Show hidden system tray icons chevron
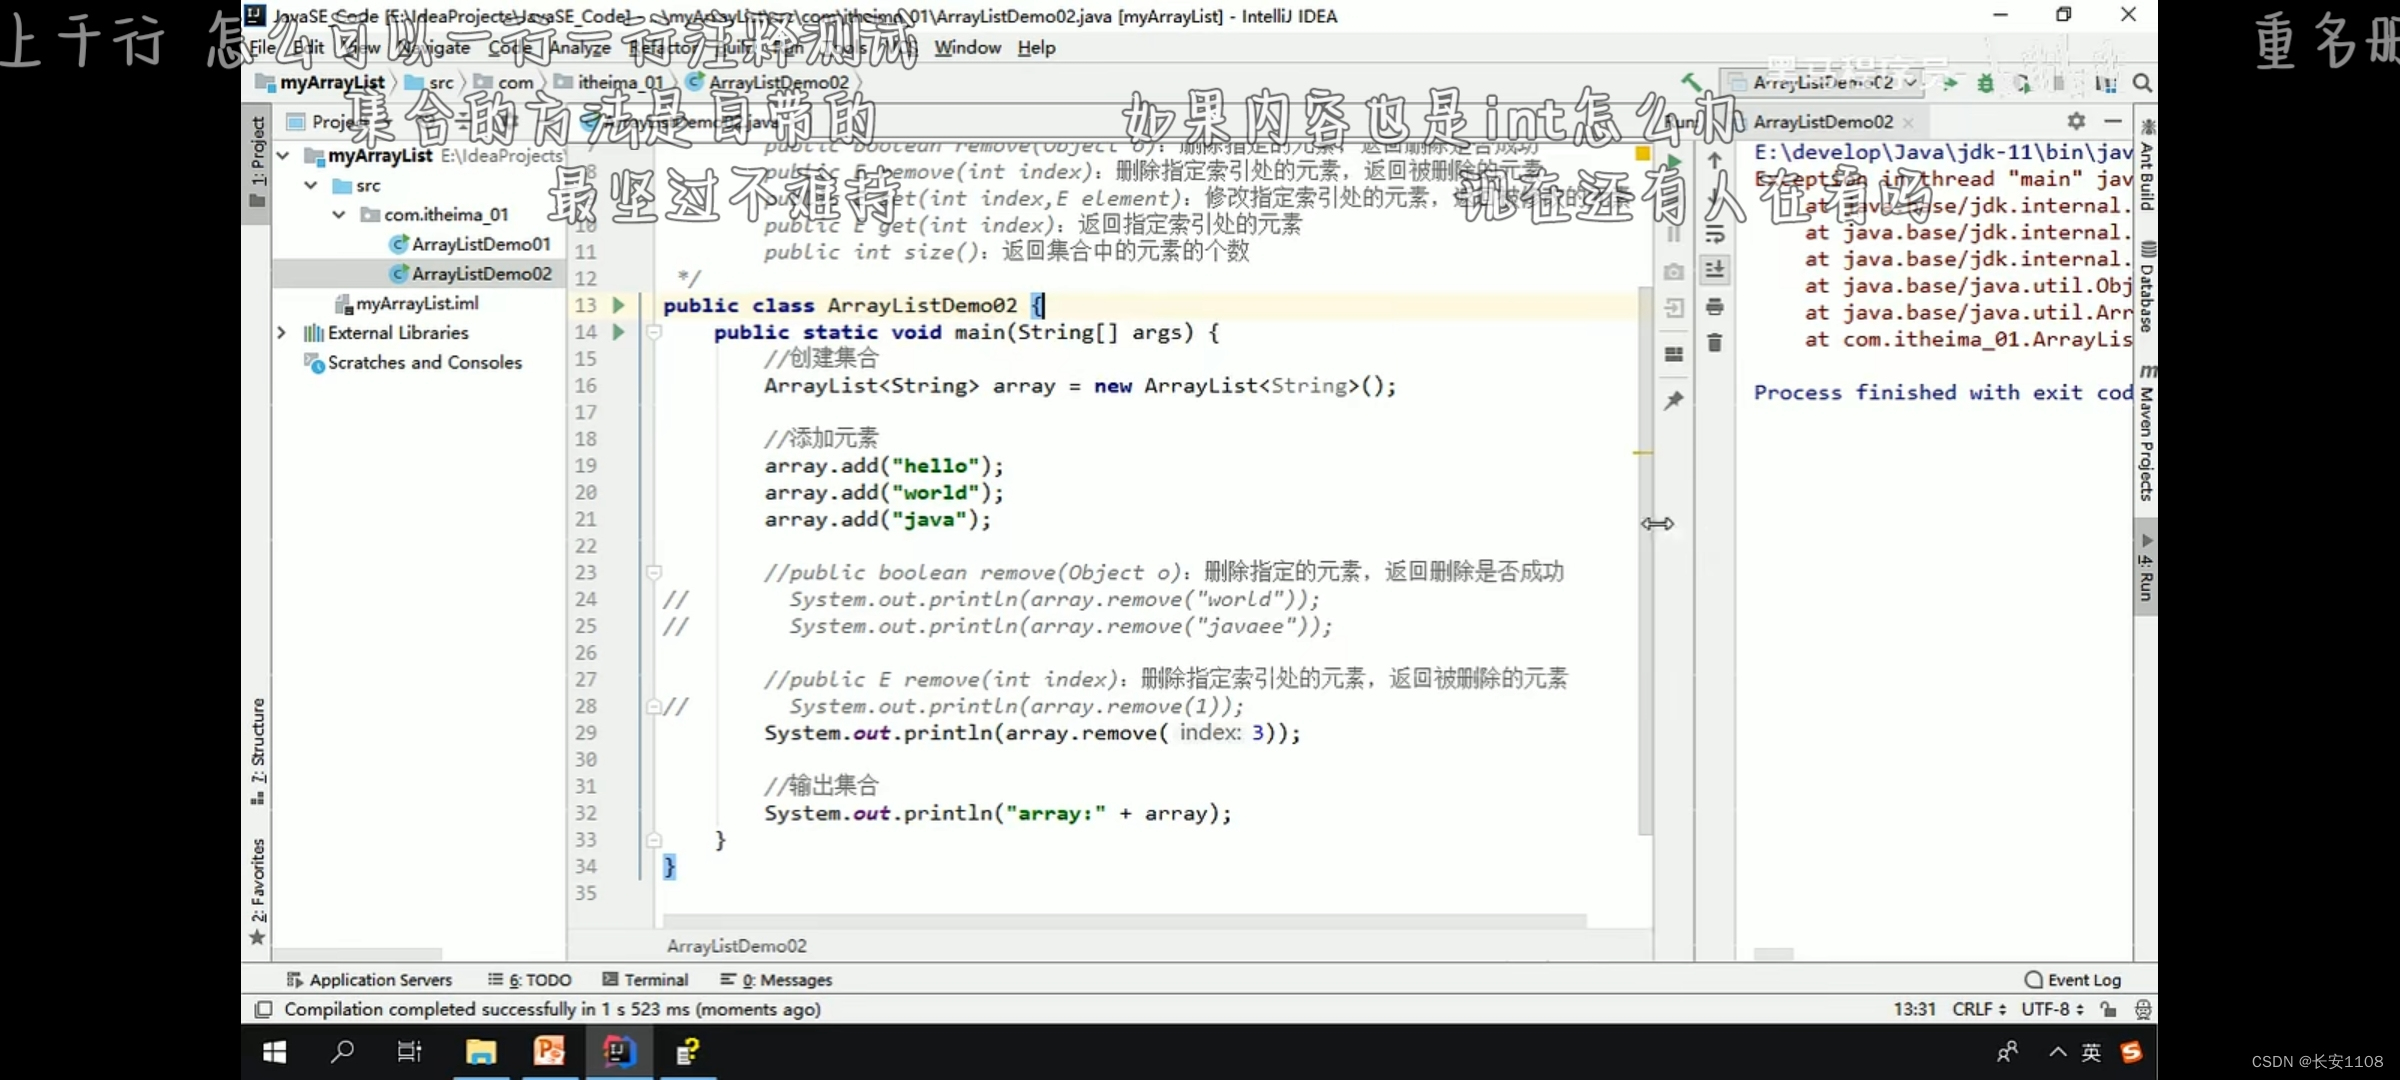 click(2058, 1052)
